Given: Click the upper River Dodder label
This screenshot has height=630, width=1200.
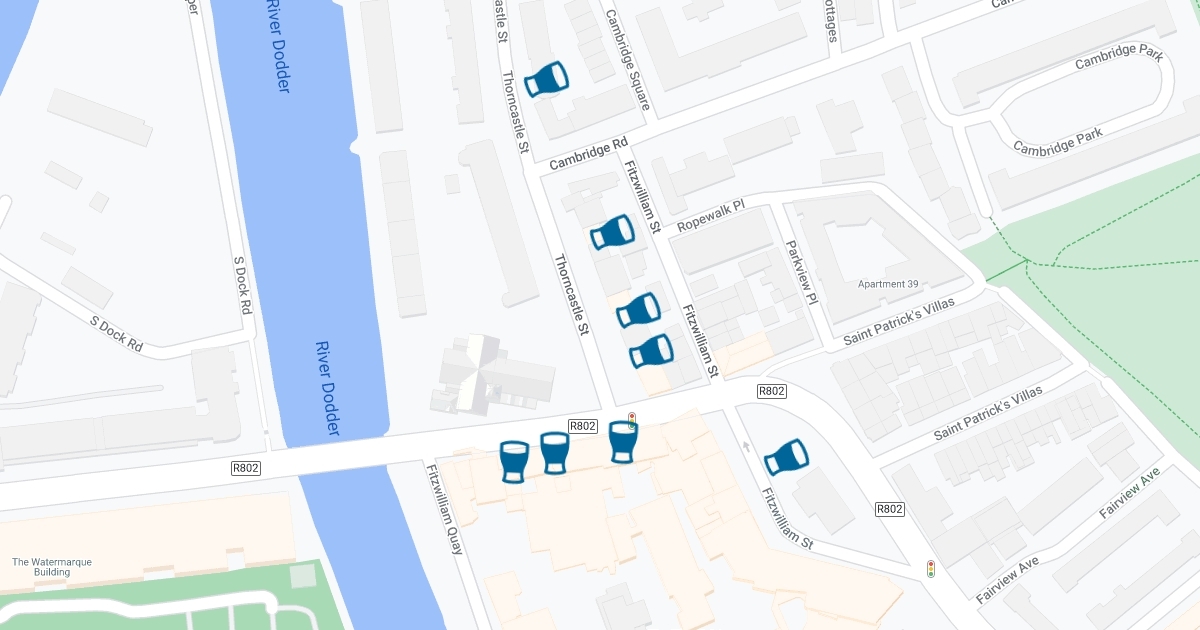Looking at the screenshot, I should (279, 47).
